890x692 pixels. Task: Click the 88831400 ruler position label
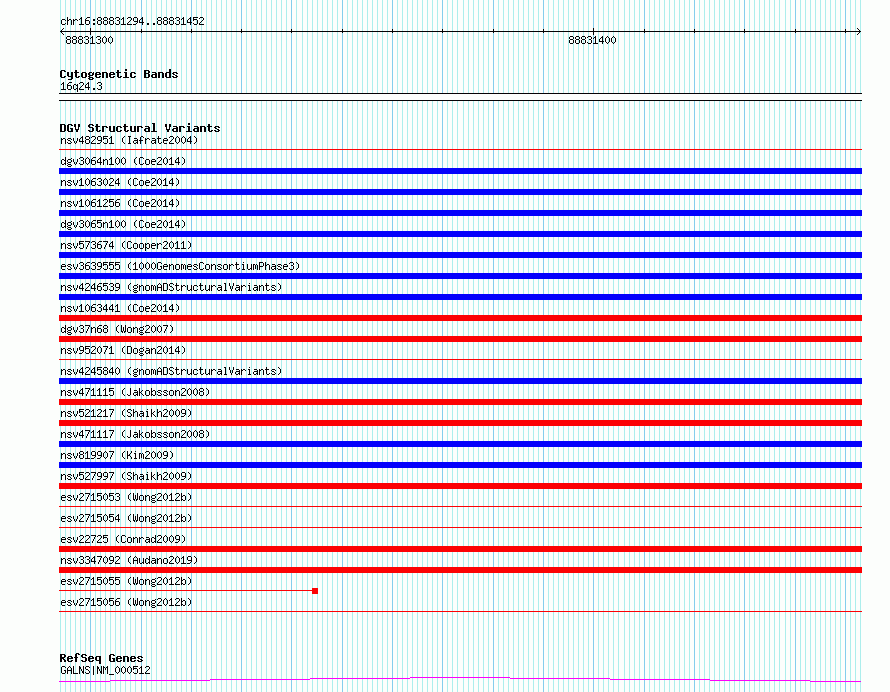click(x=592, y=40)
